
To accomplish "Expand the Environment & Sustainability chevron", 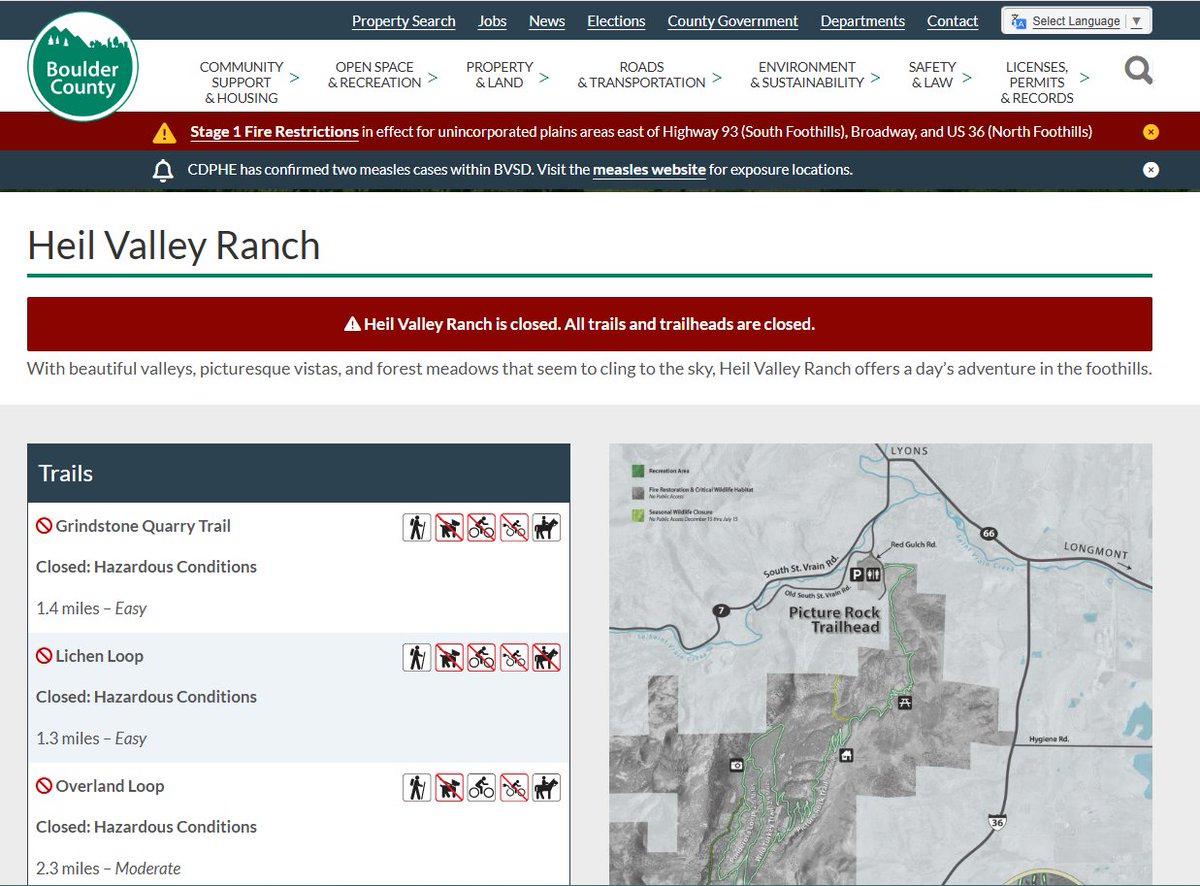I will pyautogui.click(x=875, y=76).
